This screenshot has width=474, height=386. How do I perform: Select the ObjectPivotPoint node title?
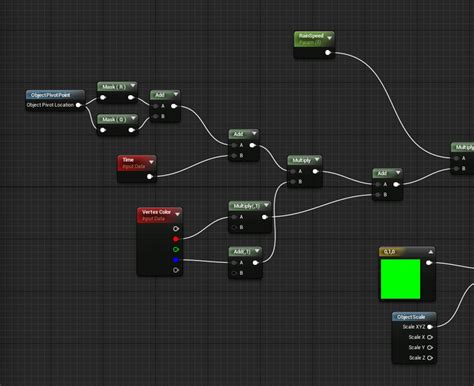[51, 95]
